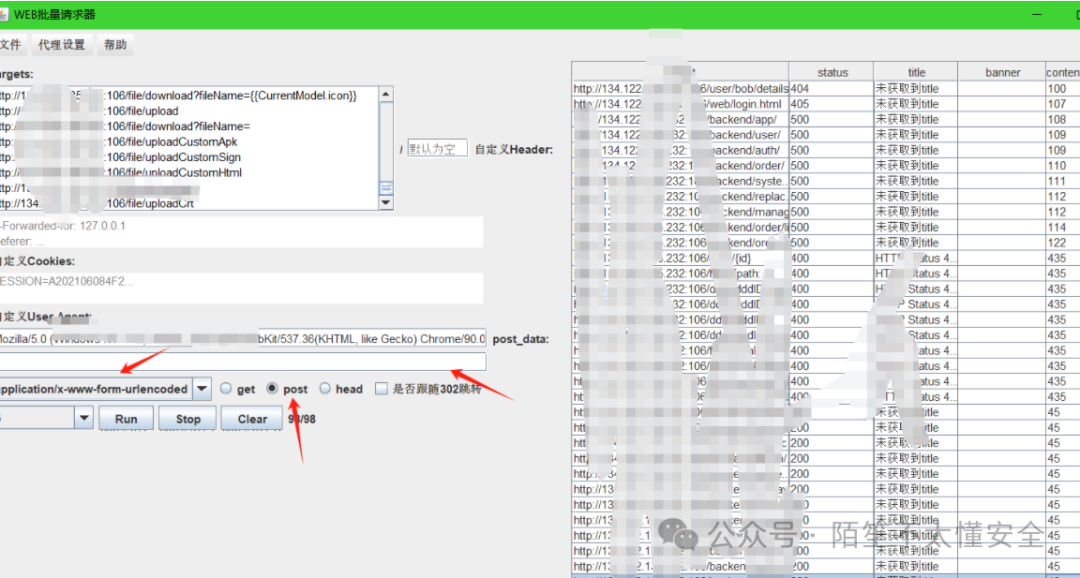Click the 405 status cell
The width and height of the screenshot is (1080, 578).
(x=831, y=104)
